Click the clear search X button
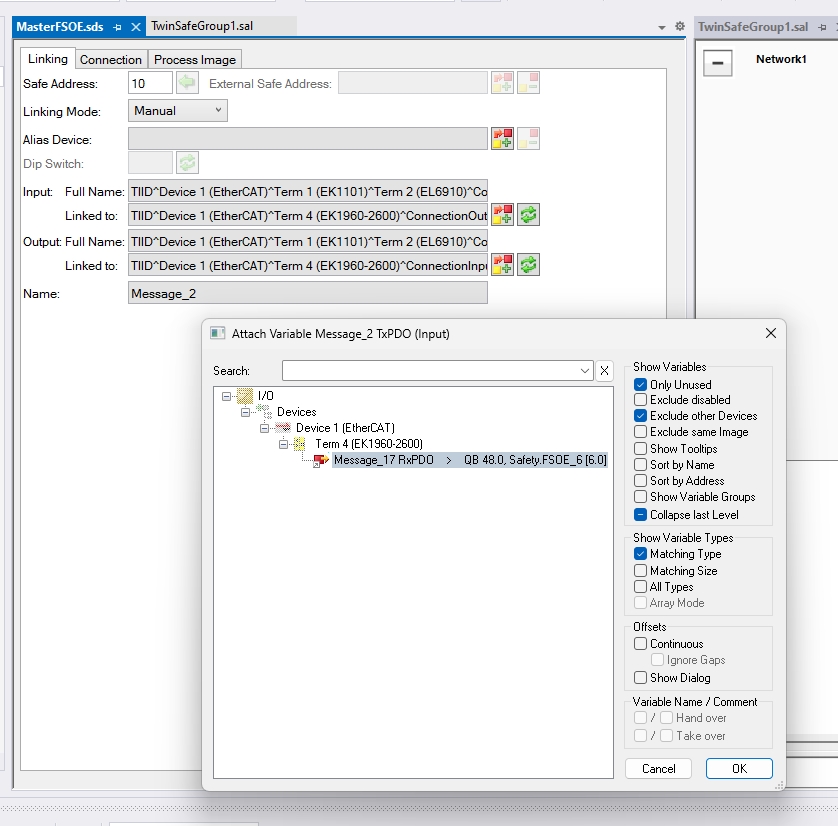Image resolution: width=838 pixels, height=826 pixels. 604,371
